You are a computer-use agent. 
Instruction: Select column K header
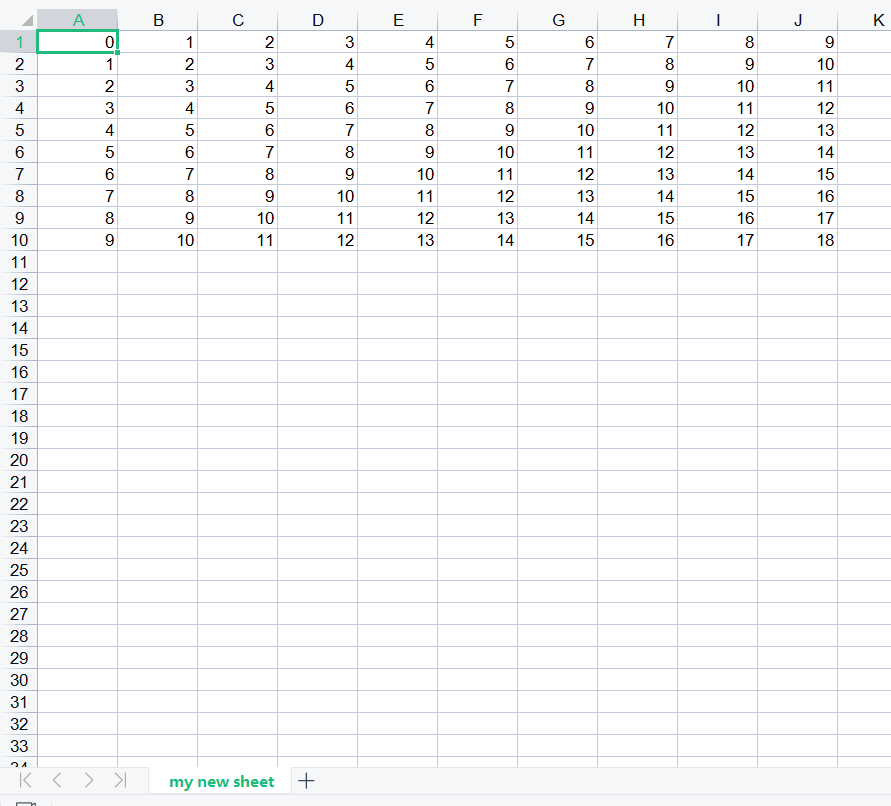864,20
